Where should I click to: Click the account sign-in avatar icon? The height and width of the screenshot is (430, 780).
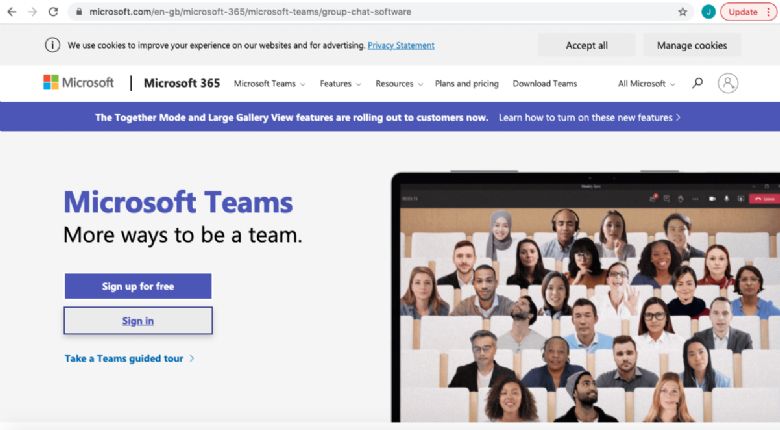728,83
